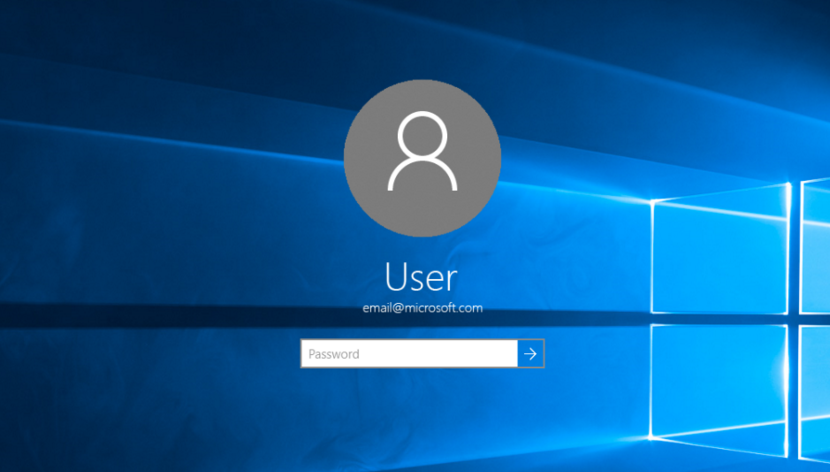Click the gray avatar area below silhouette
This screenshot has width=830, height=472.
tap(422, 213)
